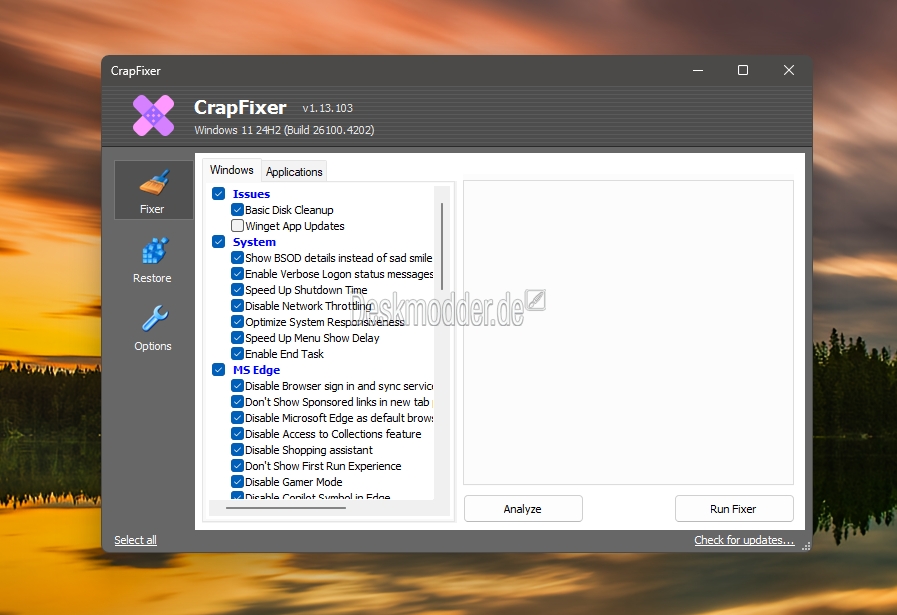Select the System category label
897x615 pixels.
(254, 242)
